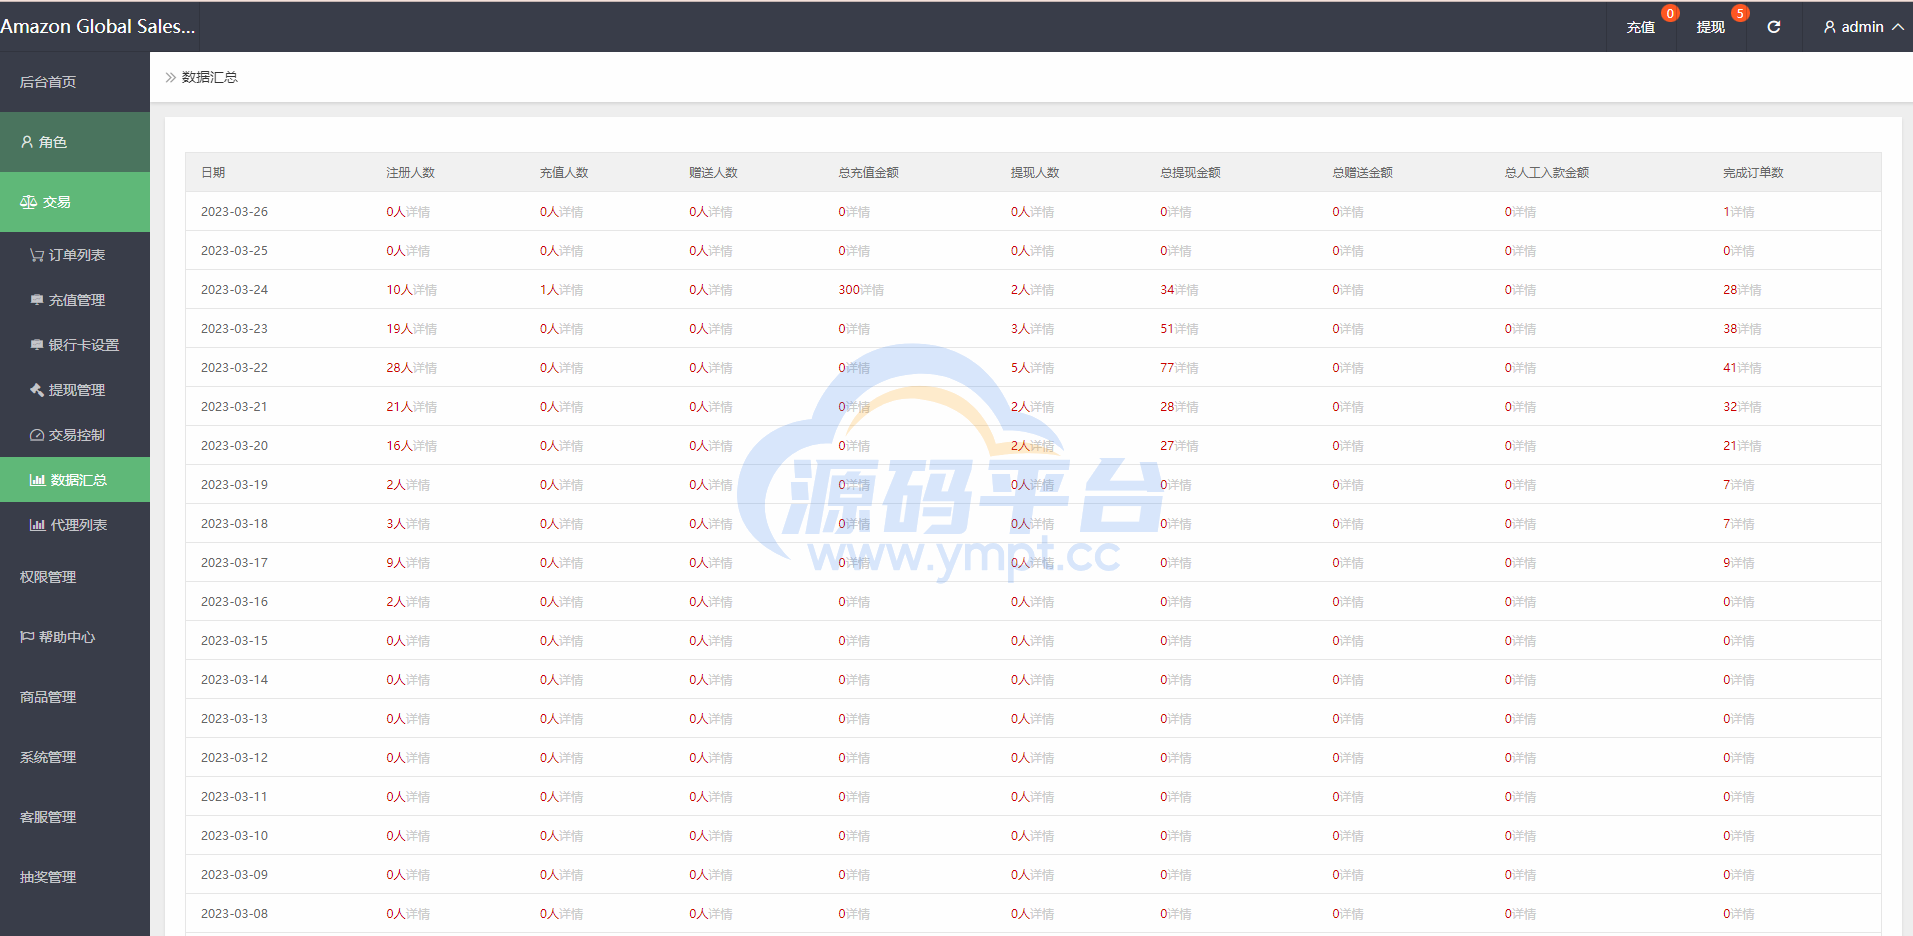Click the 完成订单数 column header
Viewport: 1913px width, 936px height.
pyautogui.click(x=1753, y=173)
